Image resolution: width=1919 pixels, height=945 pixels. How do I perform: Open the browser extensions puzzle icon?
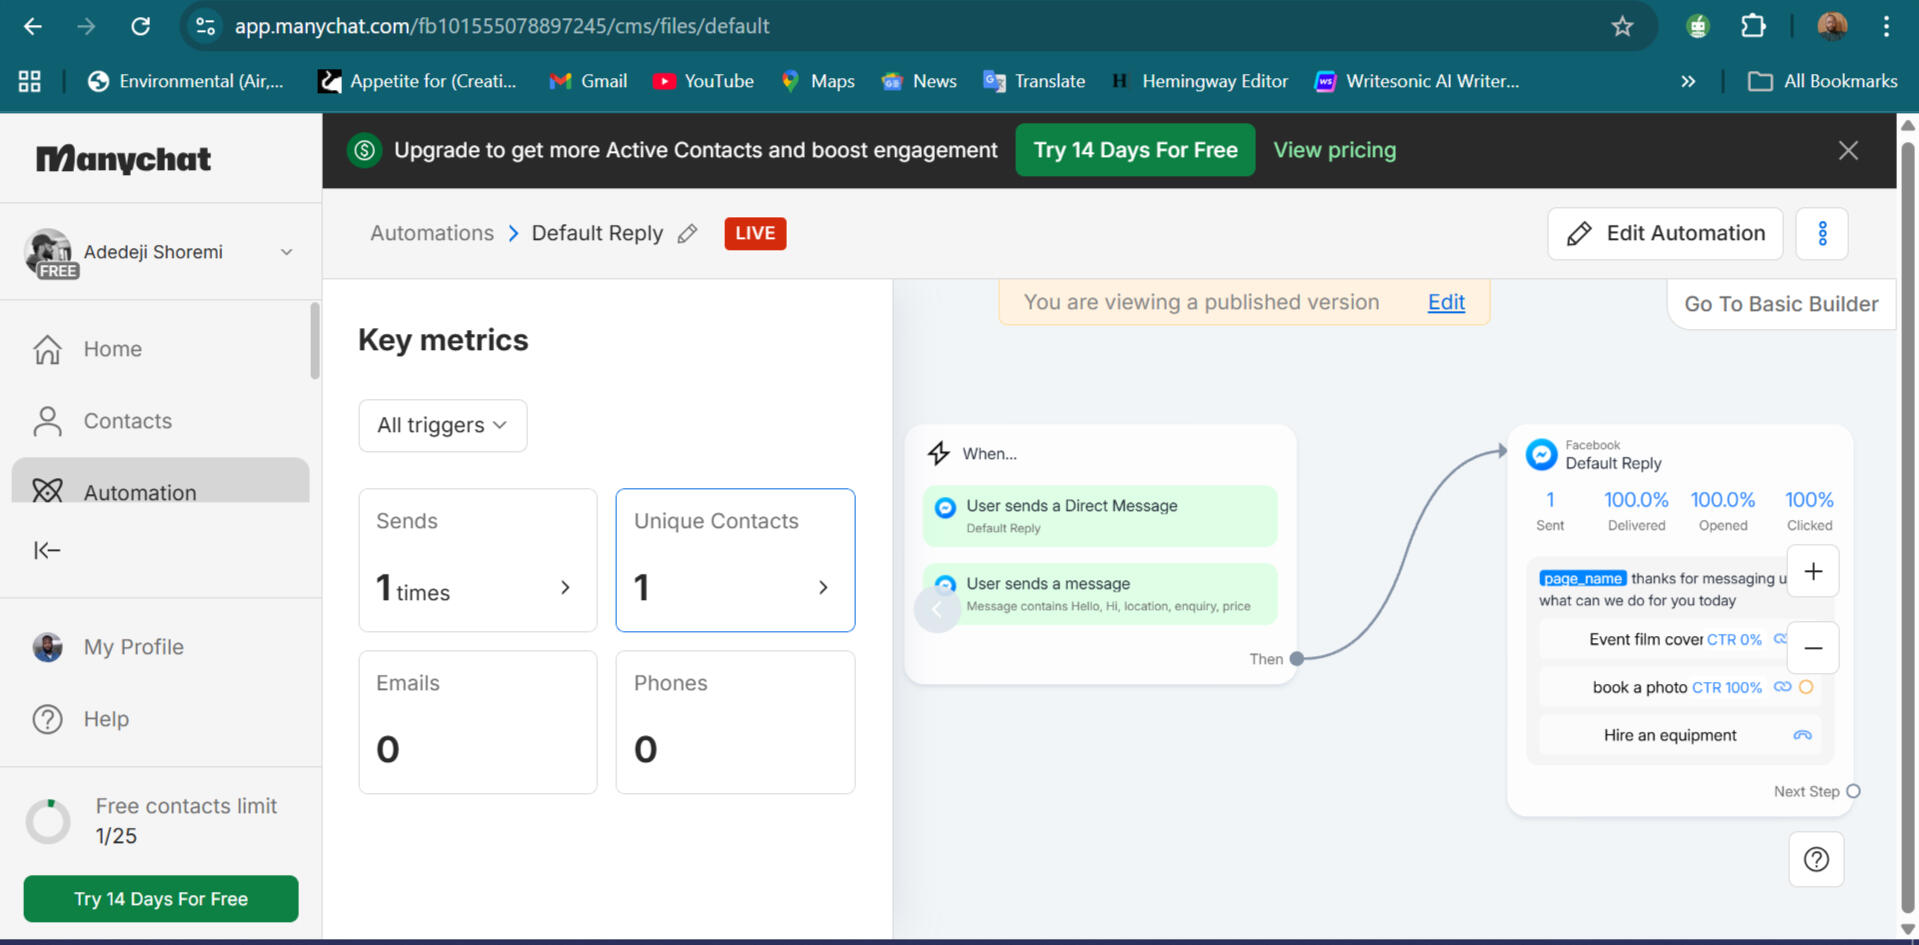[x=1753, y=26]
